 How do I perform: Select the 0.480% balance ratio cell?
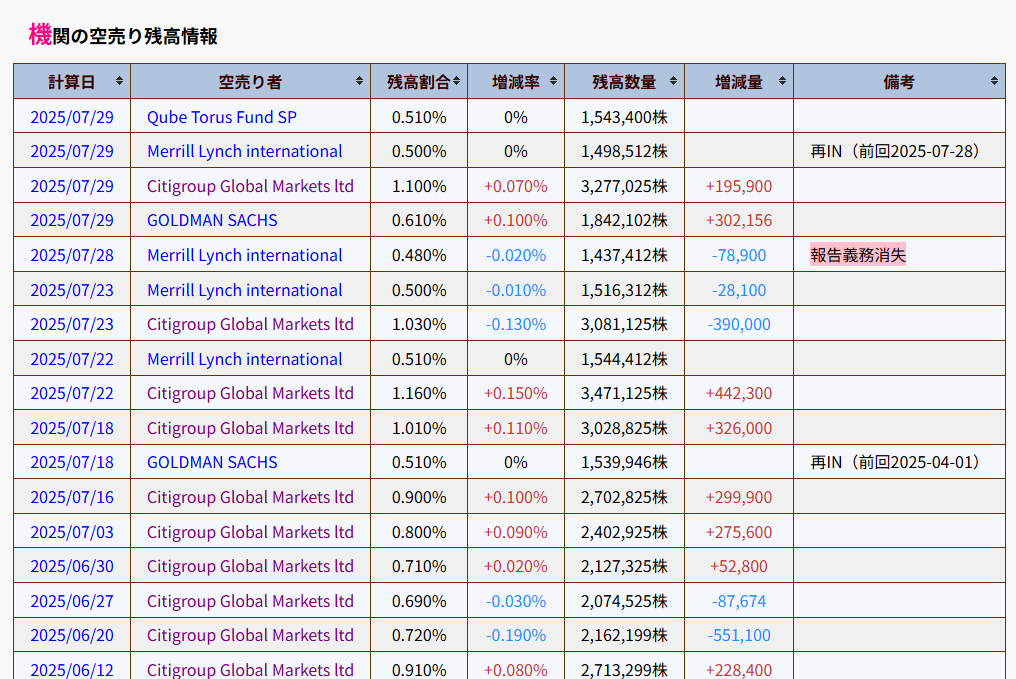419,255
